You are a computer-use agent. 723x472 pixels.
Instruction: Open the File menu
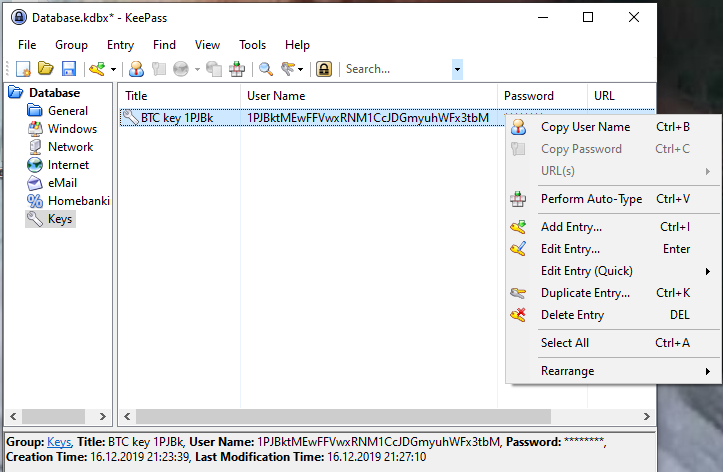click(27, 45)
